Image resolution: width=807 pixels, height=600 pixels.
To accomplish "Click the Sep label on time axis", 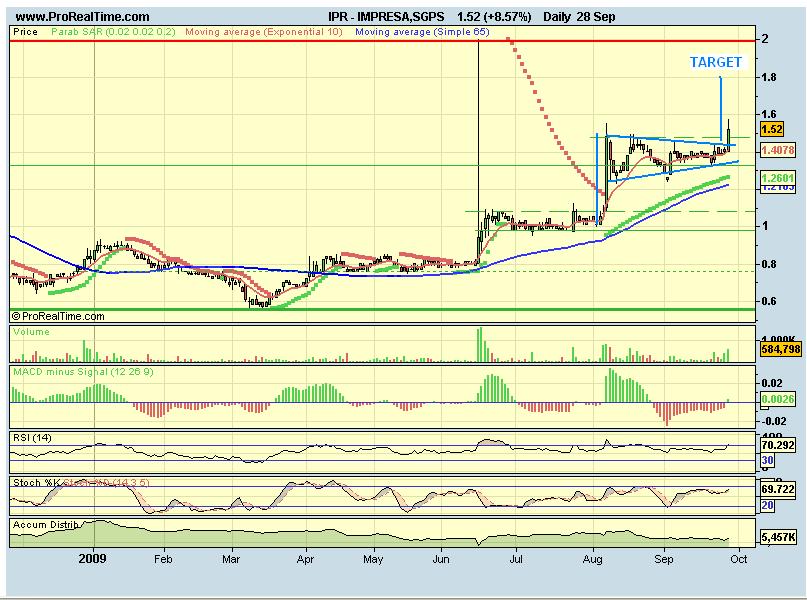I will pyautogui.click(x=664, y=559).
